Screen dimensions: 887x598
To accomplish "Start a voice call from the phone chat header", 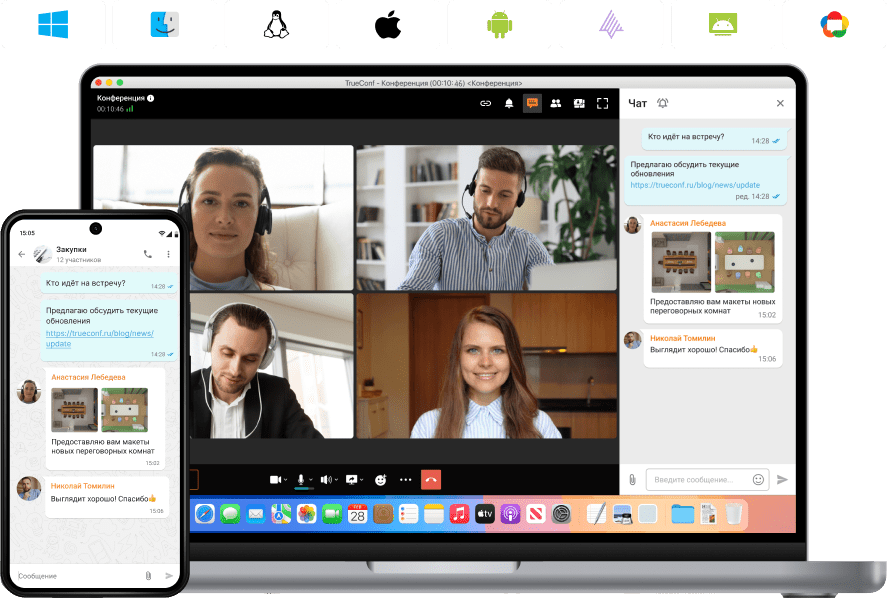I will [148, 254].
